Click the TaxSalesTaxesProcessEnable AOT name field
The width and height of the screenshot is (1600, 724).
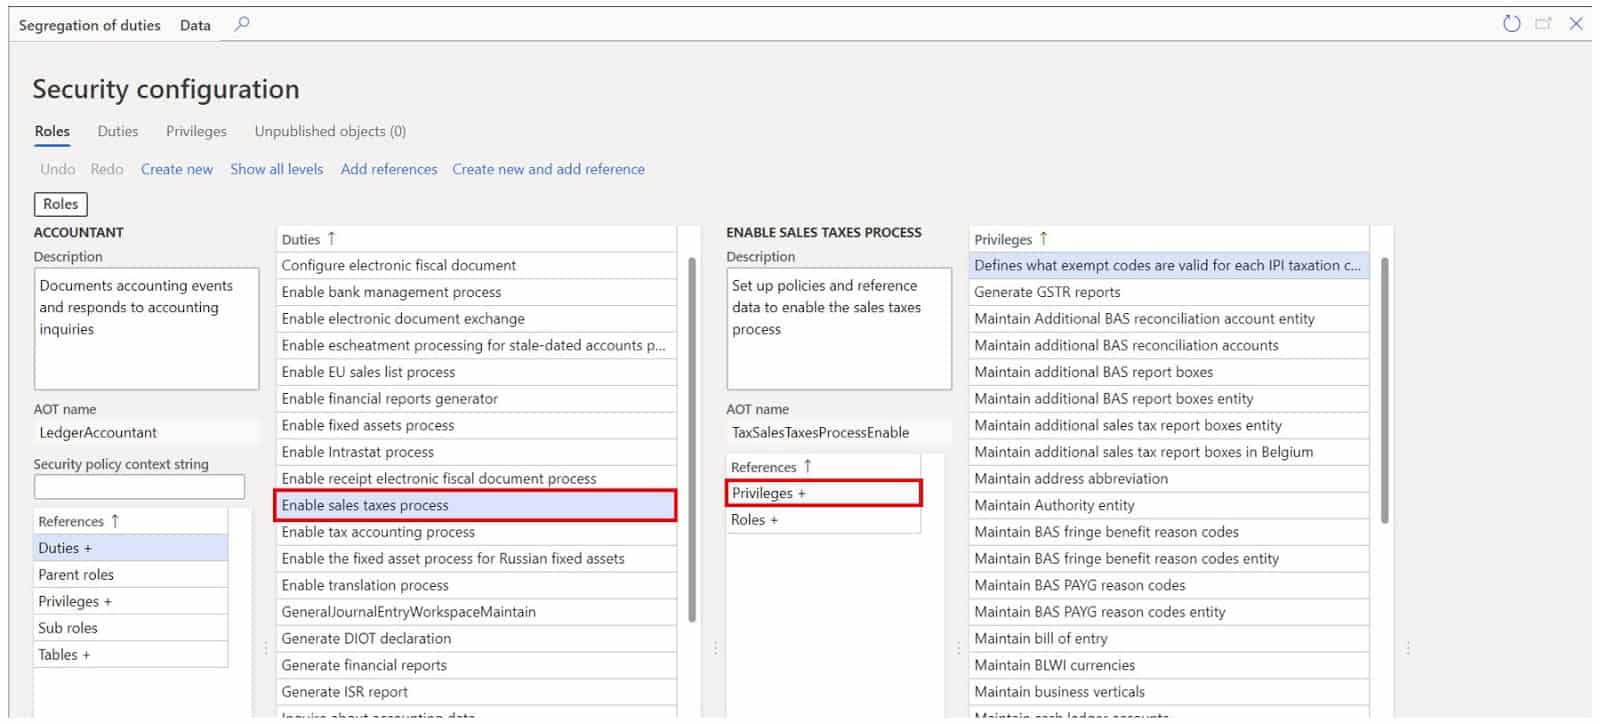(838, 432)
